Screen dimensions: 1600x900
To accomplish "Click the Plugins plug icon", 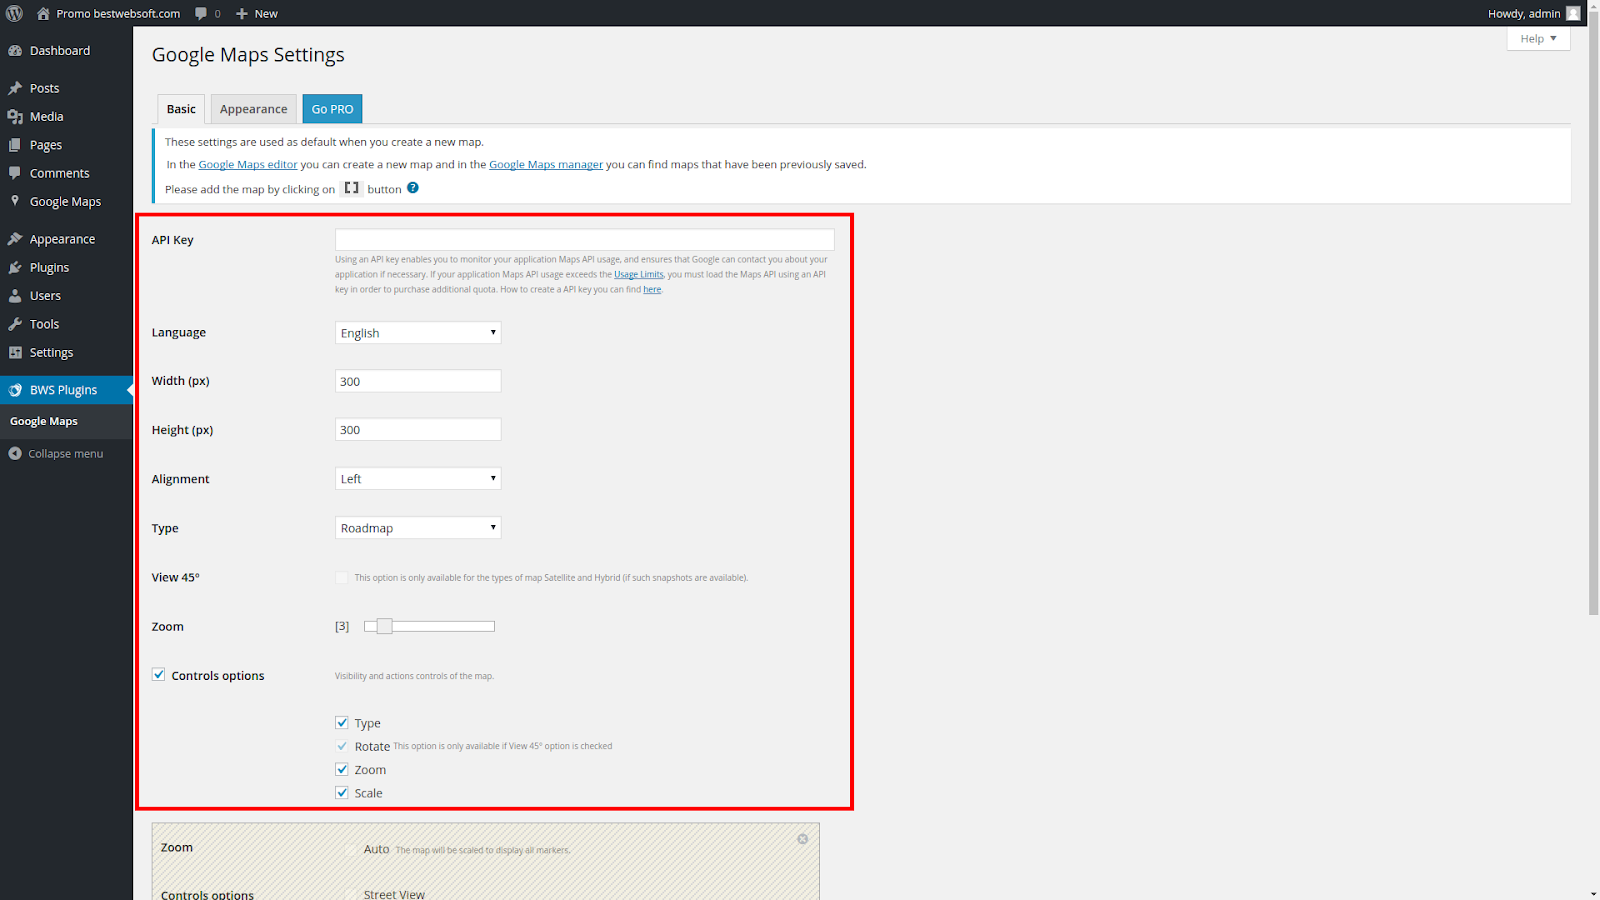I will click(15, 267).
